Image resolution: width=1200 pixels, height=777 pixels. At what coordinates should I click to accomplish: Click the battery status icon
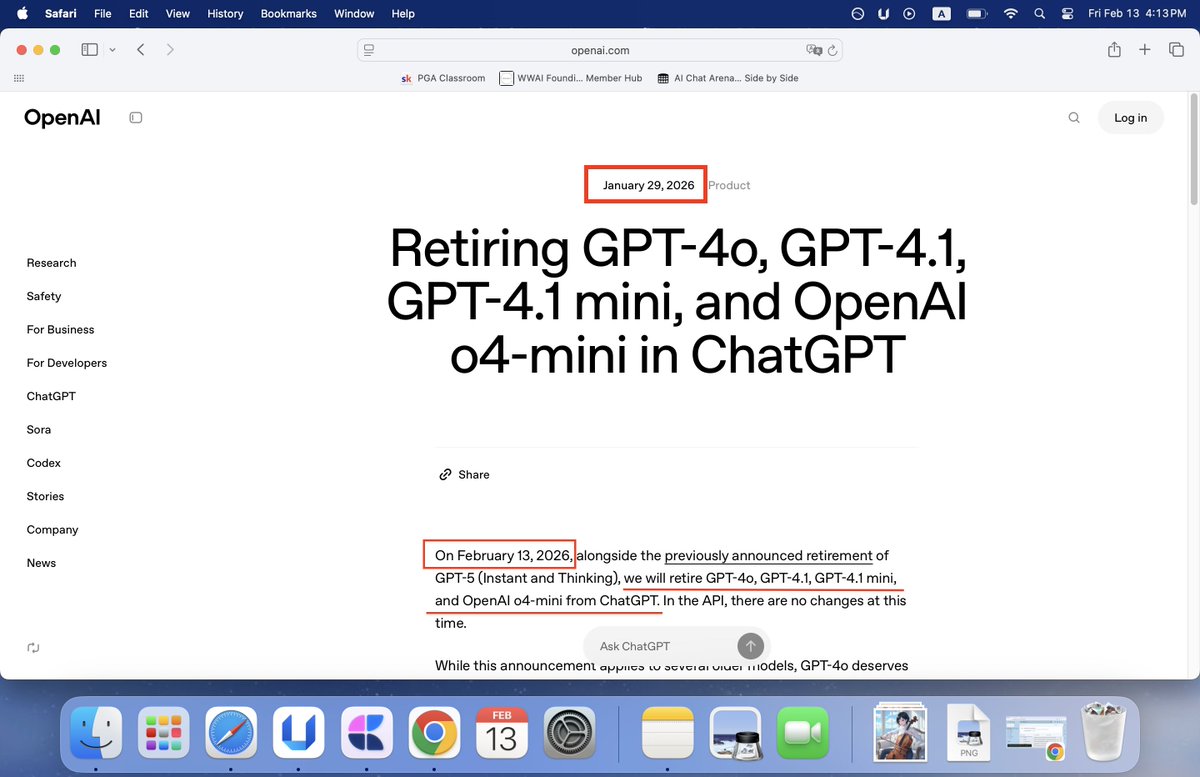pos(977,14)
